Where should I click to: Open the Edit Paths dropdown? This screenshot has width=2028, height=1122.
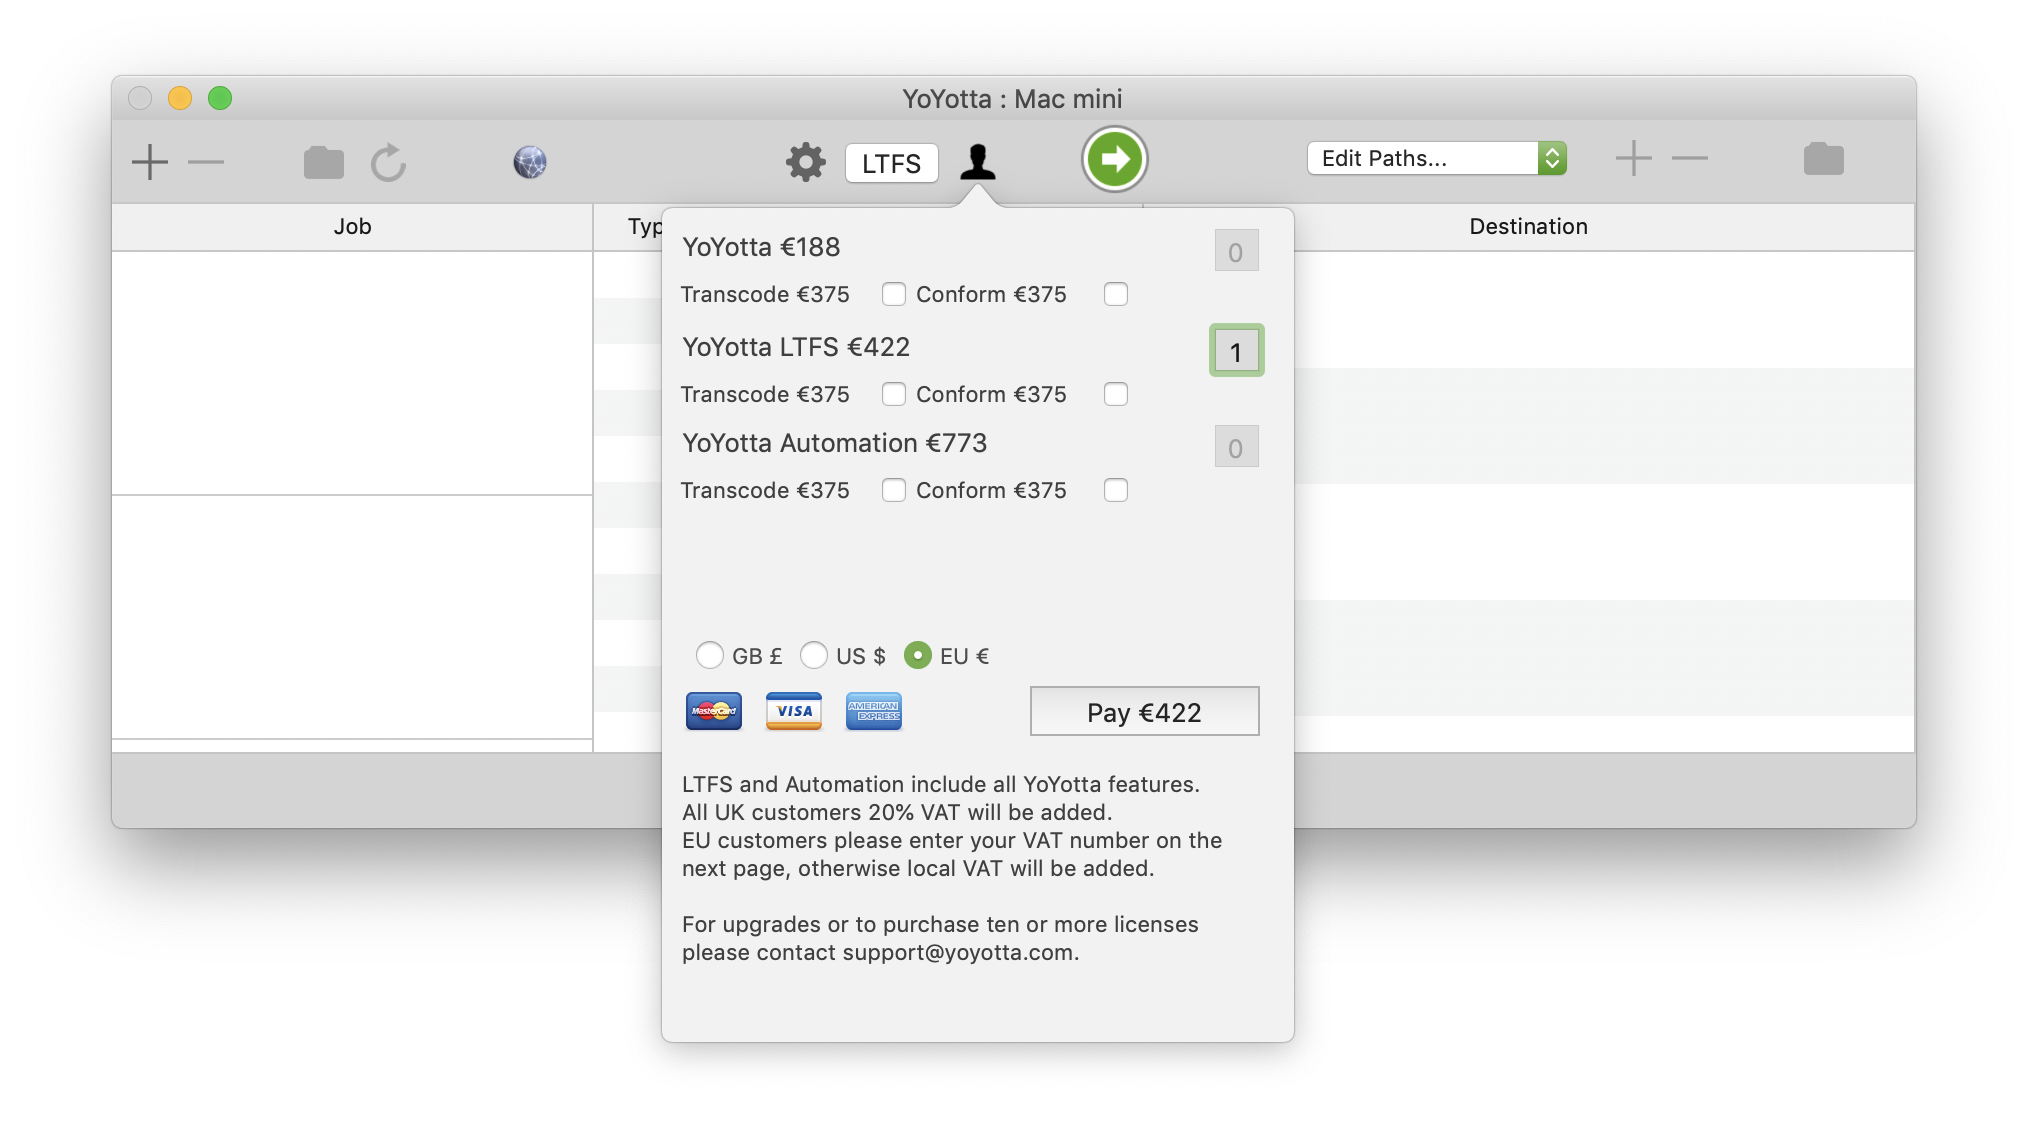pyautogui.click(x=1436, y=158)
